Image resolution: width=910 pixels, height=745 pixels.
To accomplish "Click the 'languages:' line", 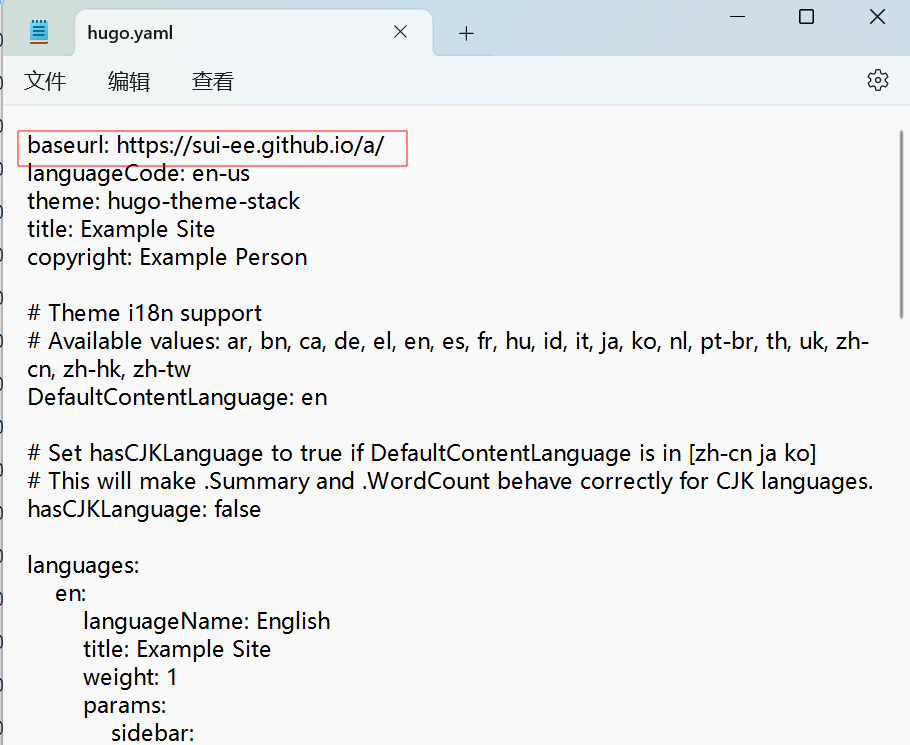I will coord(83,565).
